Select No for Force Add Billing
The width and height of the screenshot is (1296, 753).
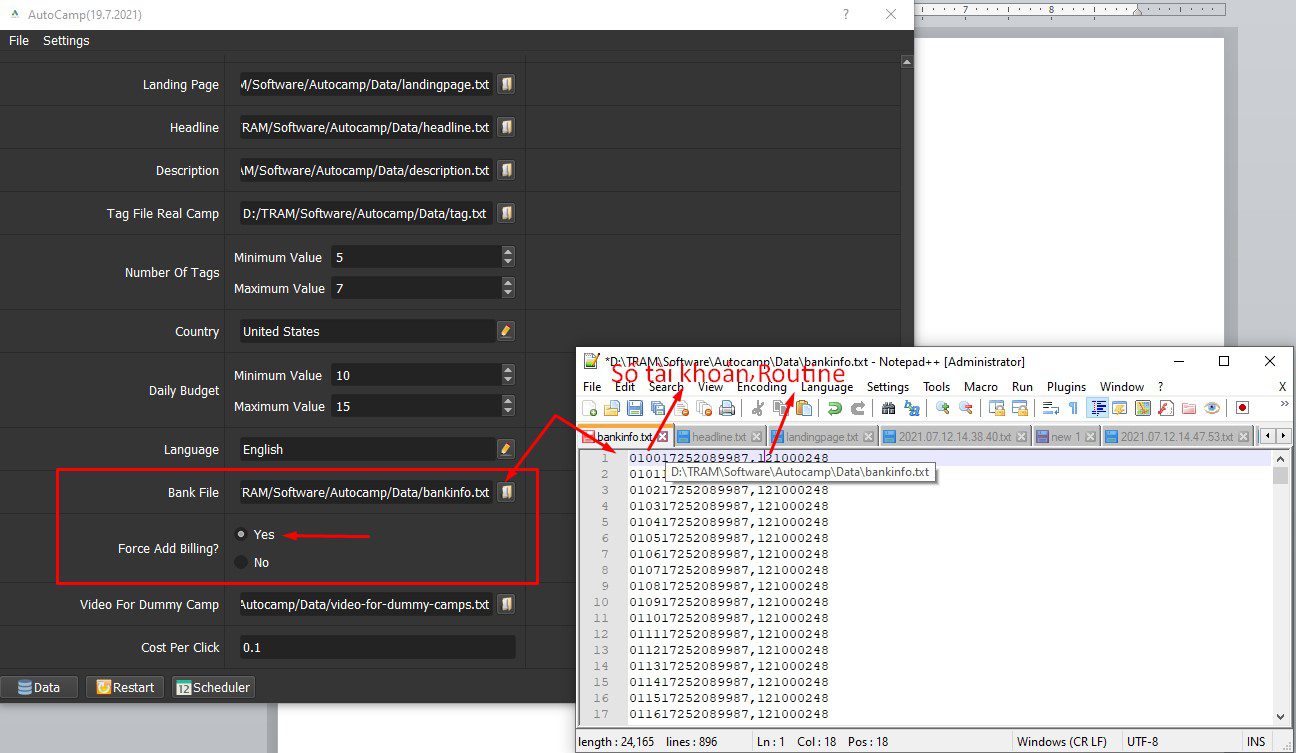pos(241,562)
